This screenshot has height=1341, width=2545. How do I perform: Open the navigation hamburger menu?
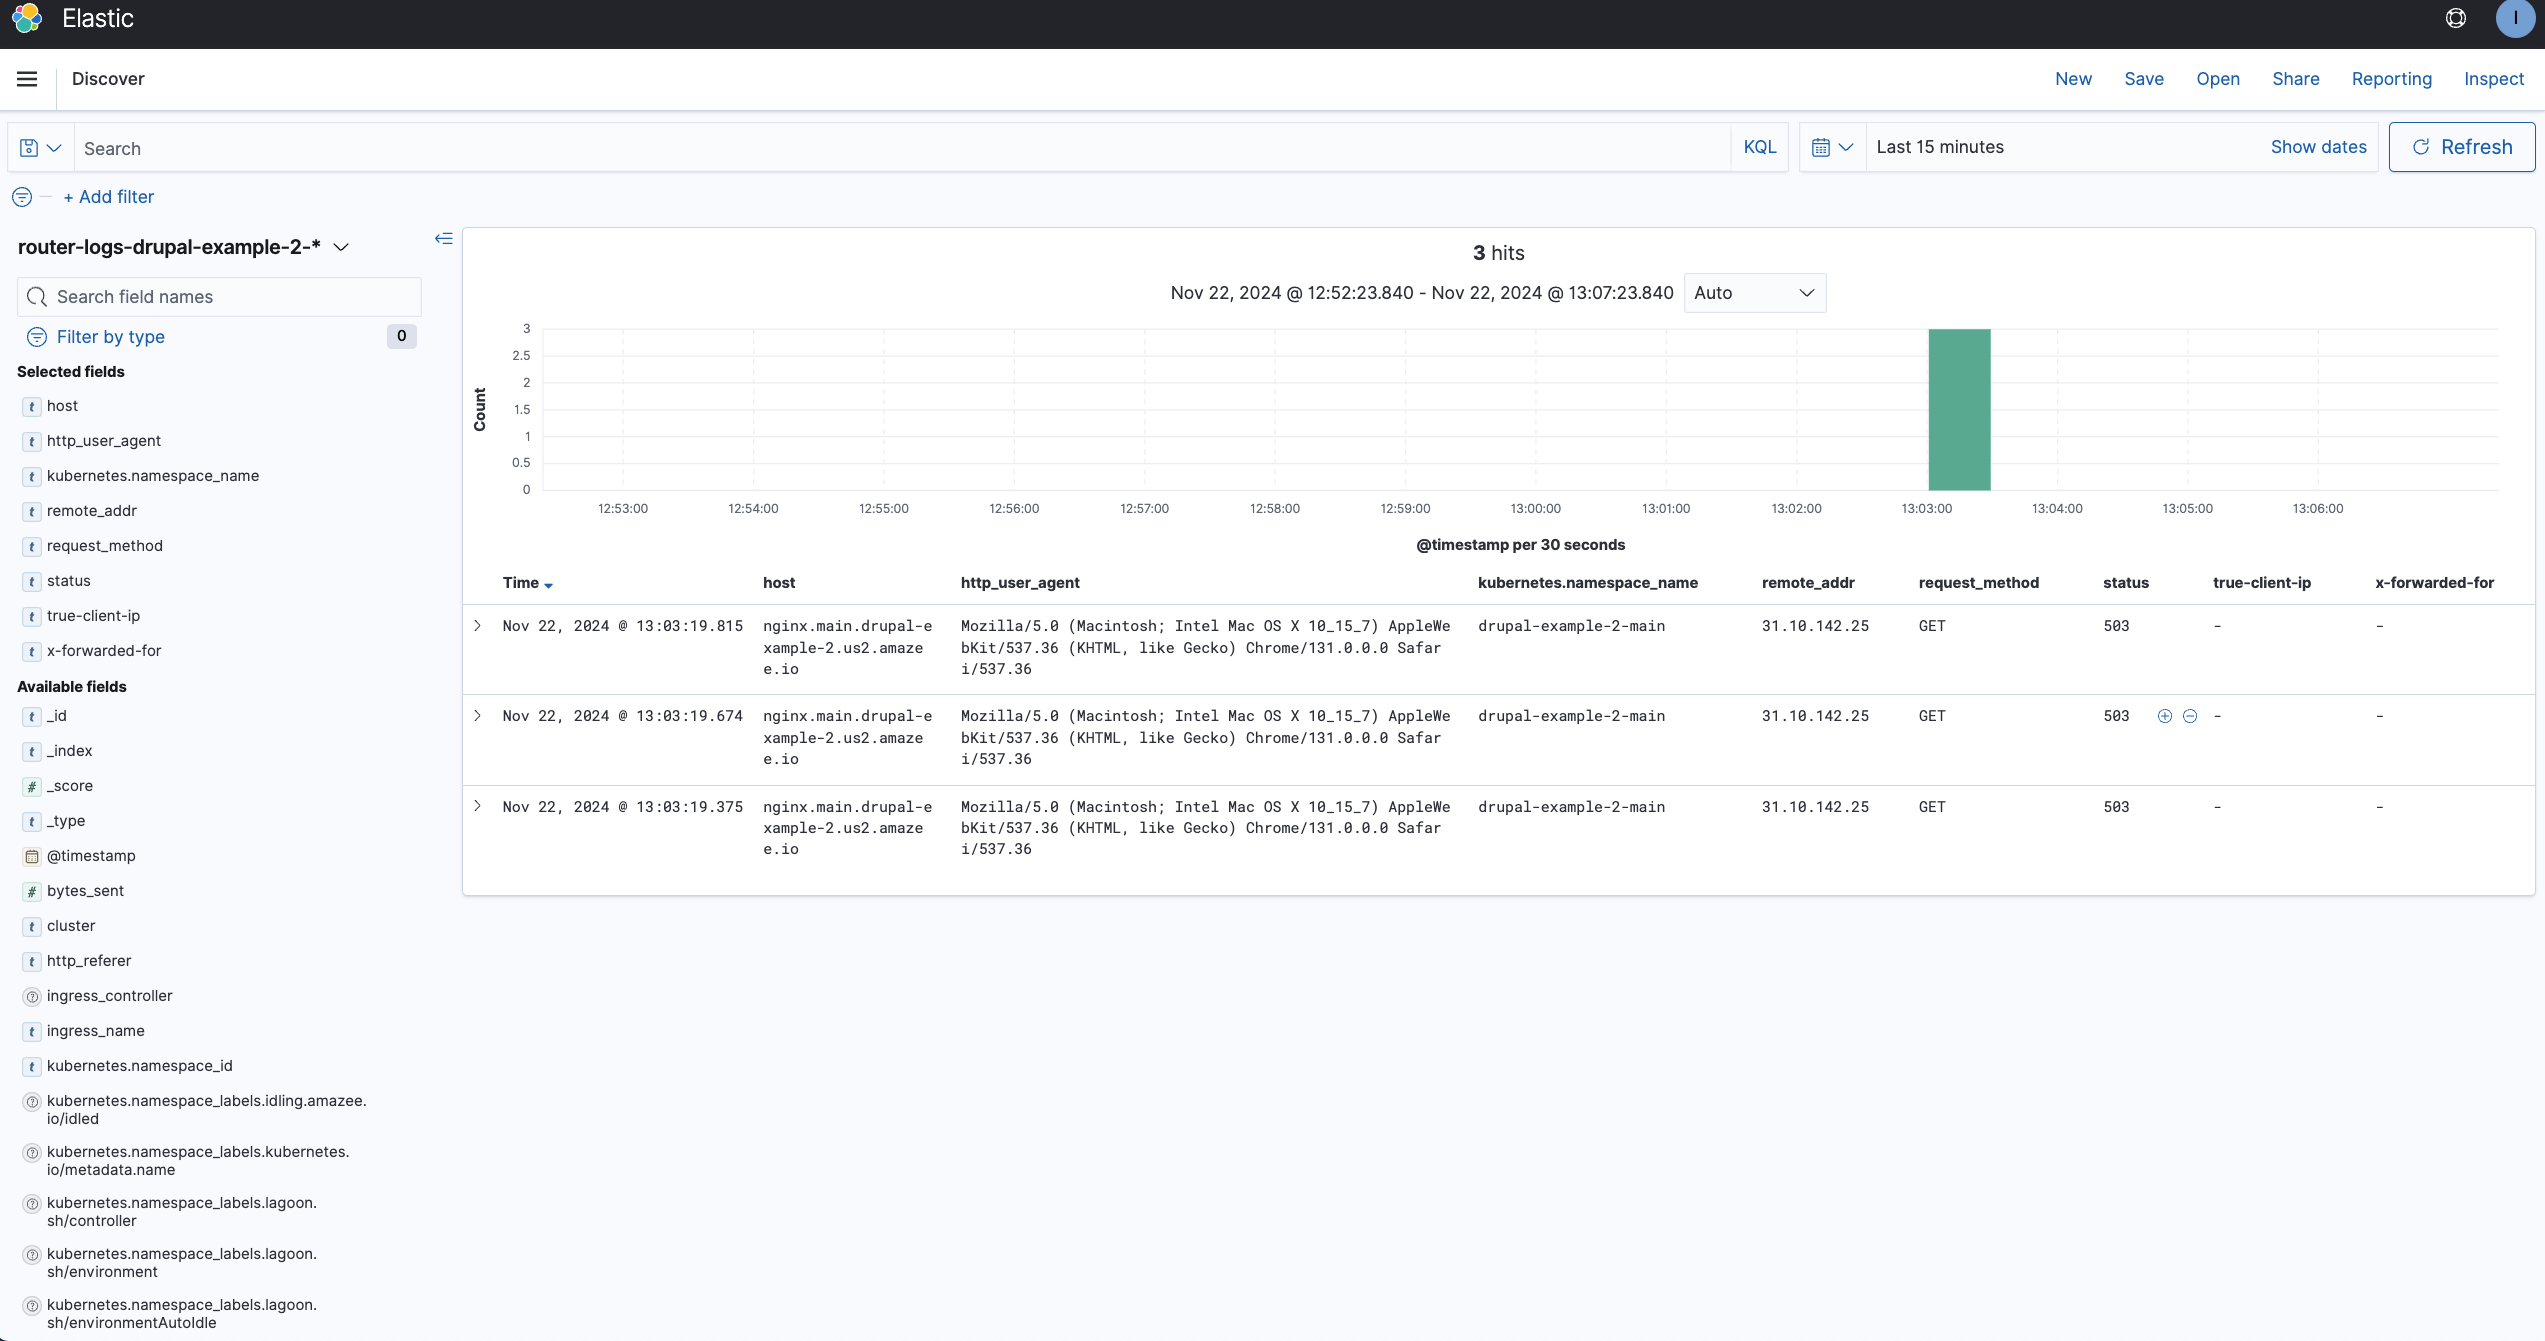point(27,78)
